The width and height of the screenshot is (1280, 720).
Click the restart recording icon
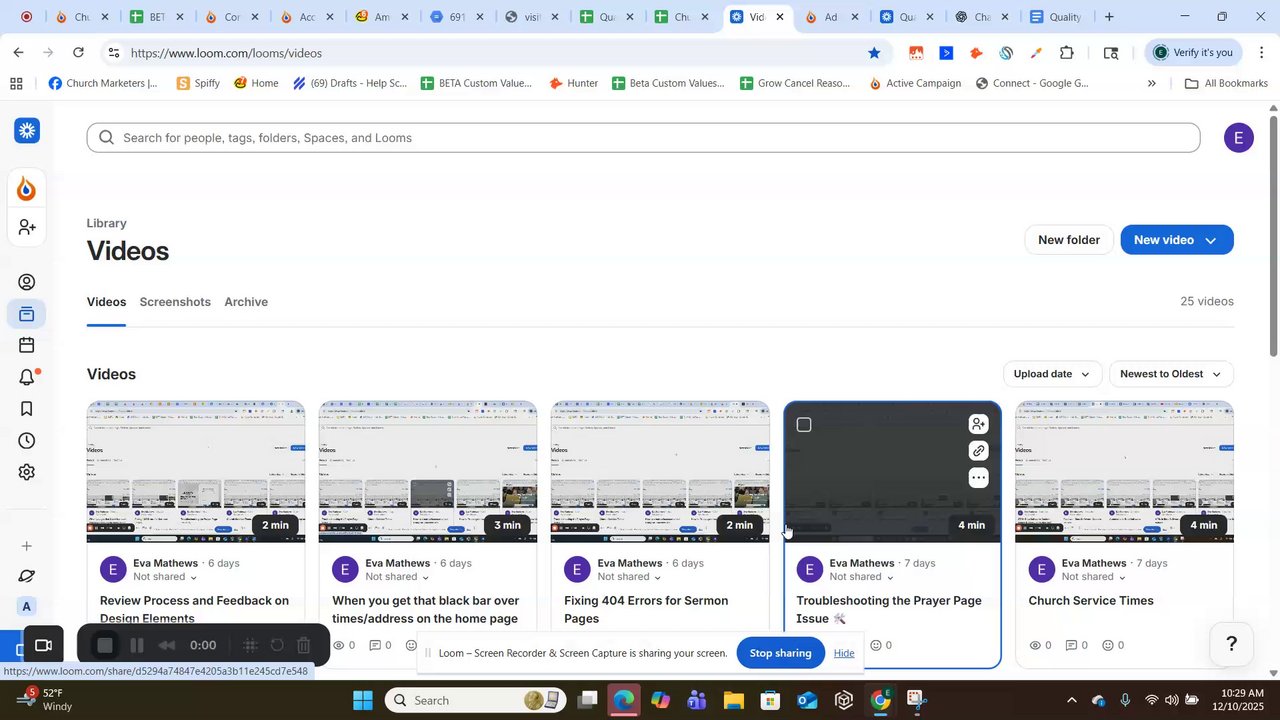point(277,646)
